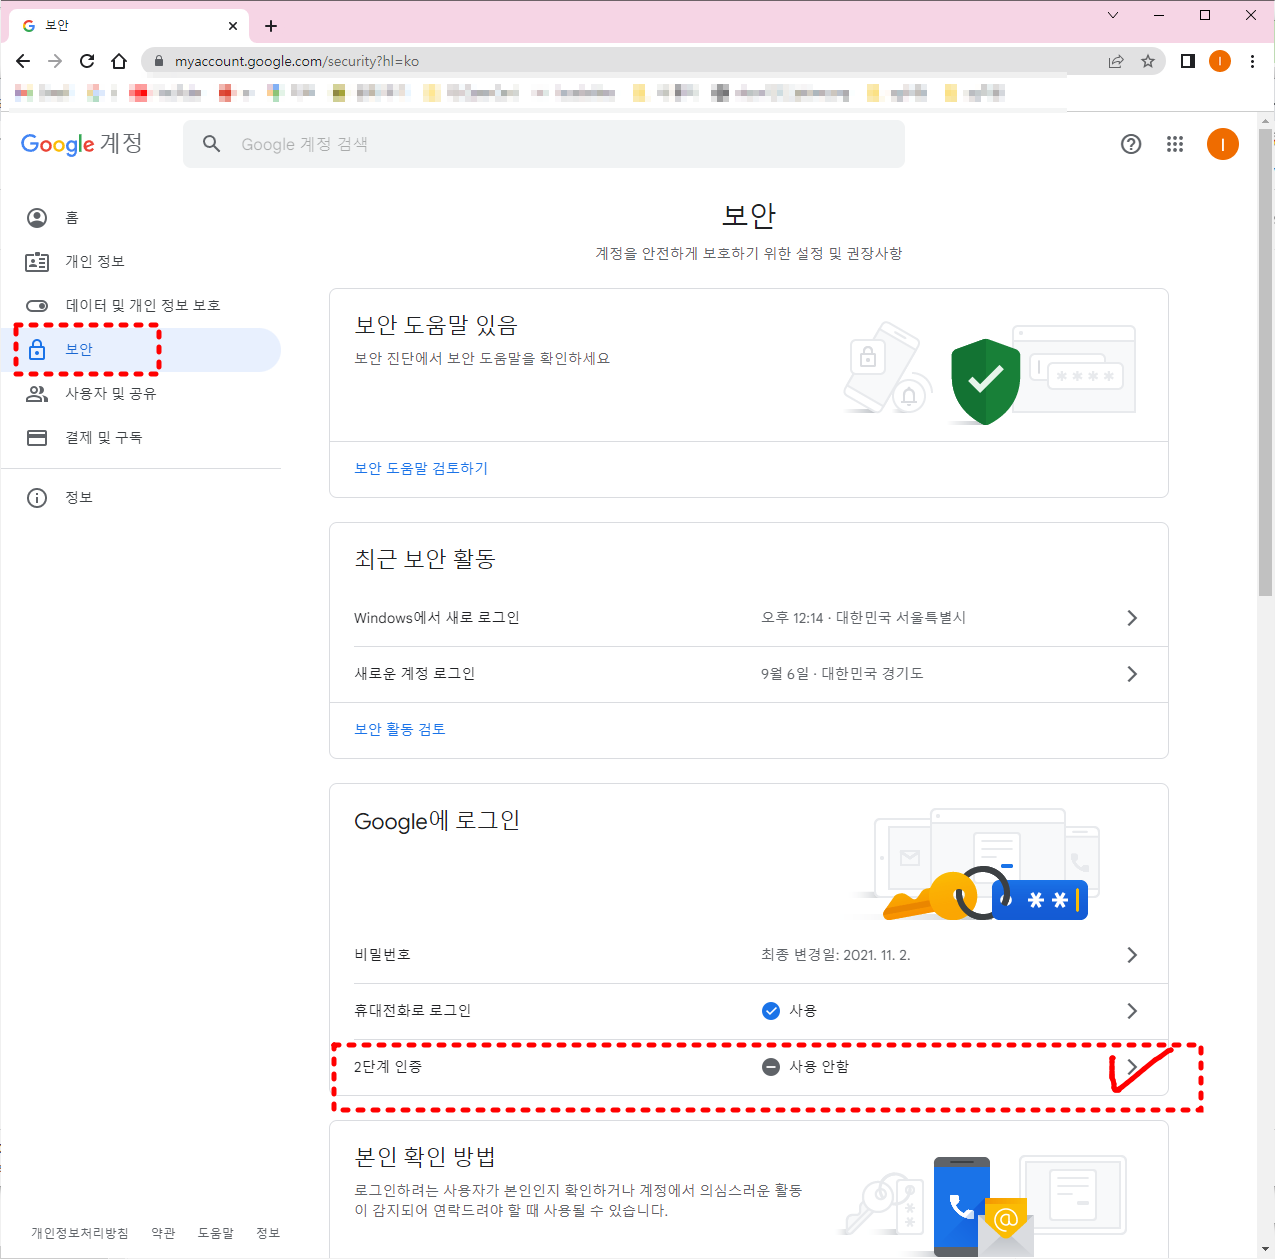Open the help question mark icon
The height and width of the screenshot is (1259, 1275).
coord(1131,144)
